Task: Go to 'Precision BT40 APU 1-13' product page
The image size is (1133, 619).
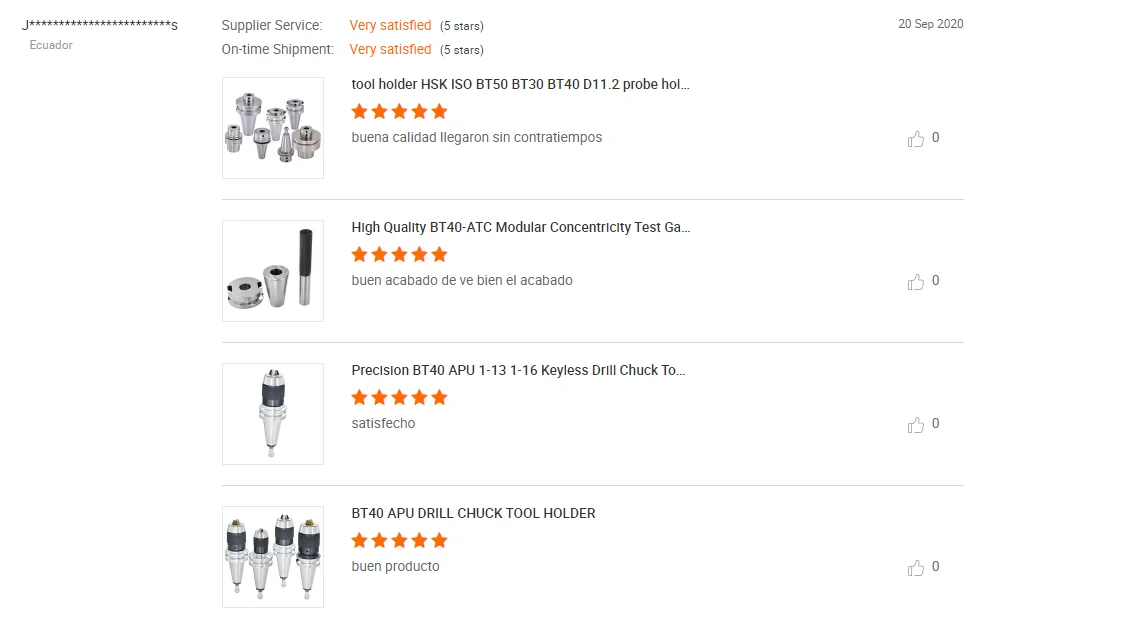Action: click(518, 370)
